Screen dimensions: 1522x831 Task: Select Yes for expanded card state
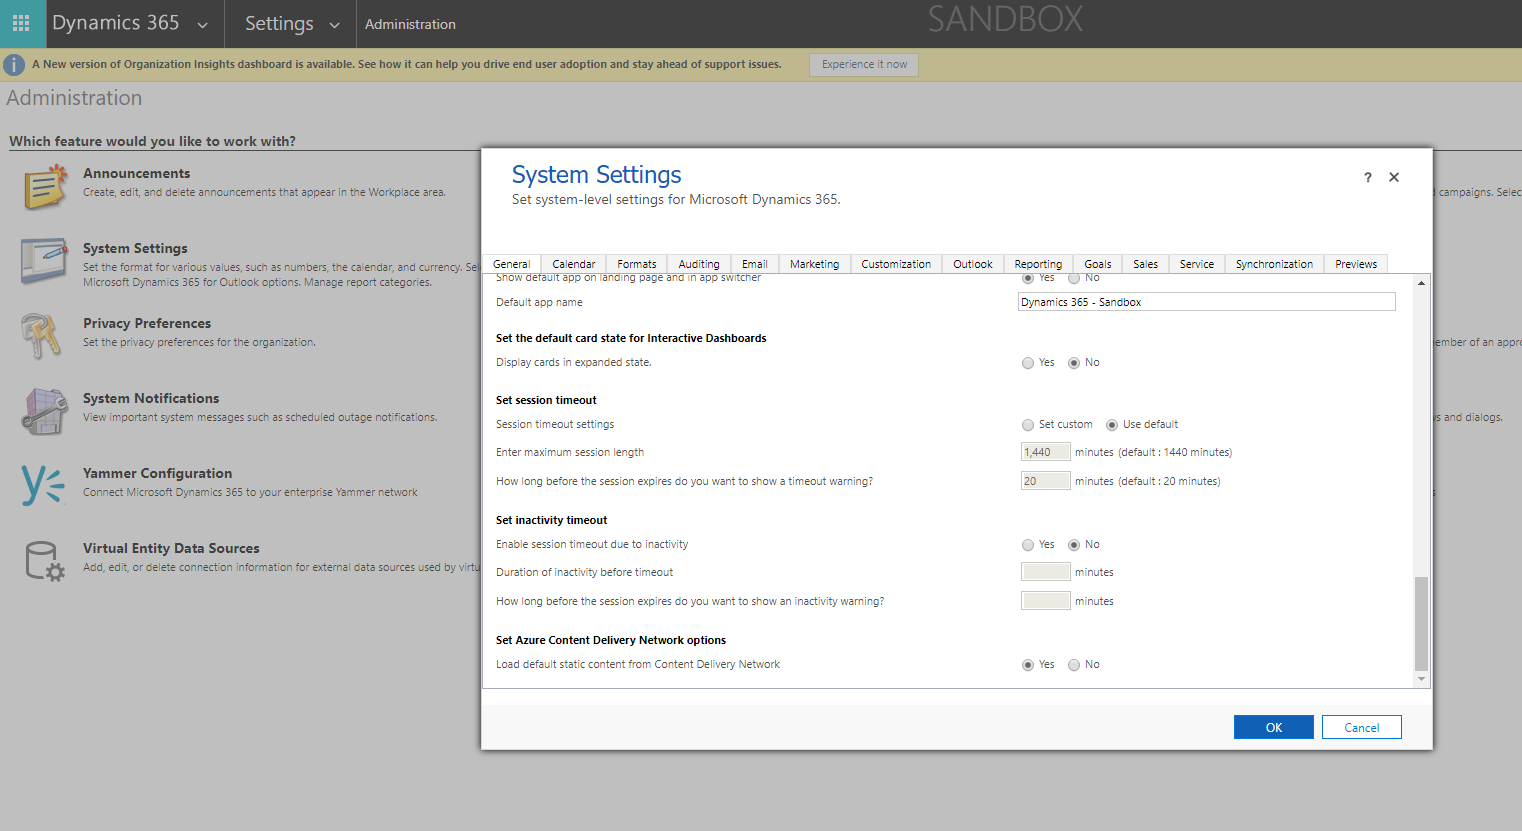[x=1028, y=363]
